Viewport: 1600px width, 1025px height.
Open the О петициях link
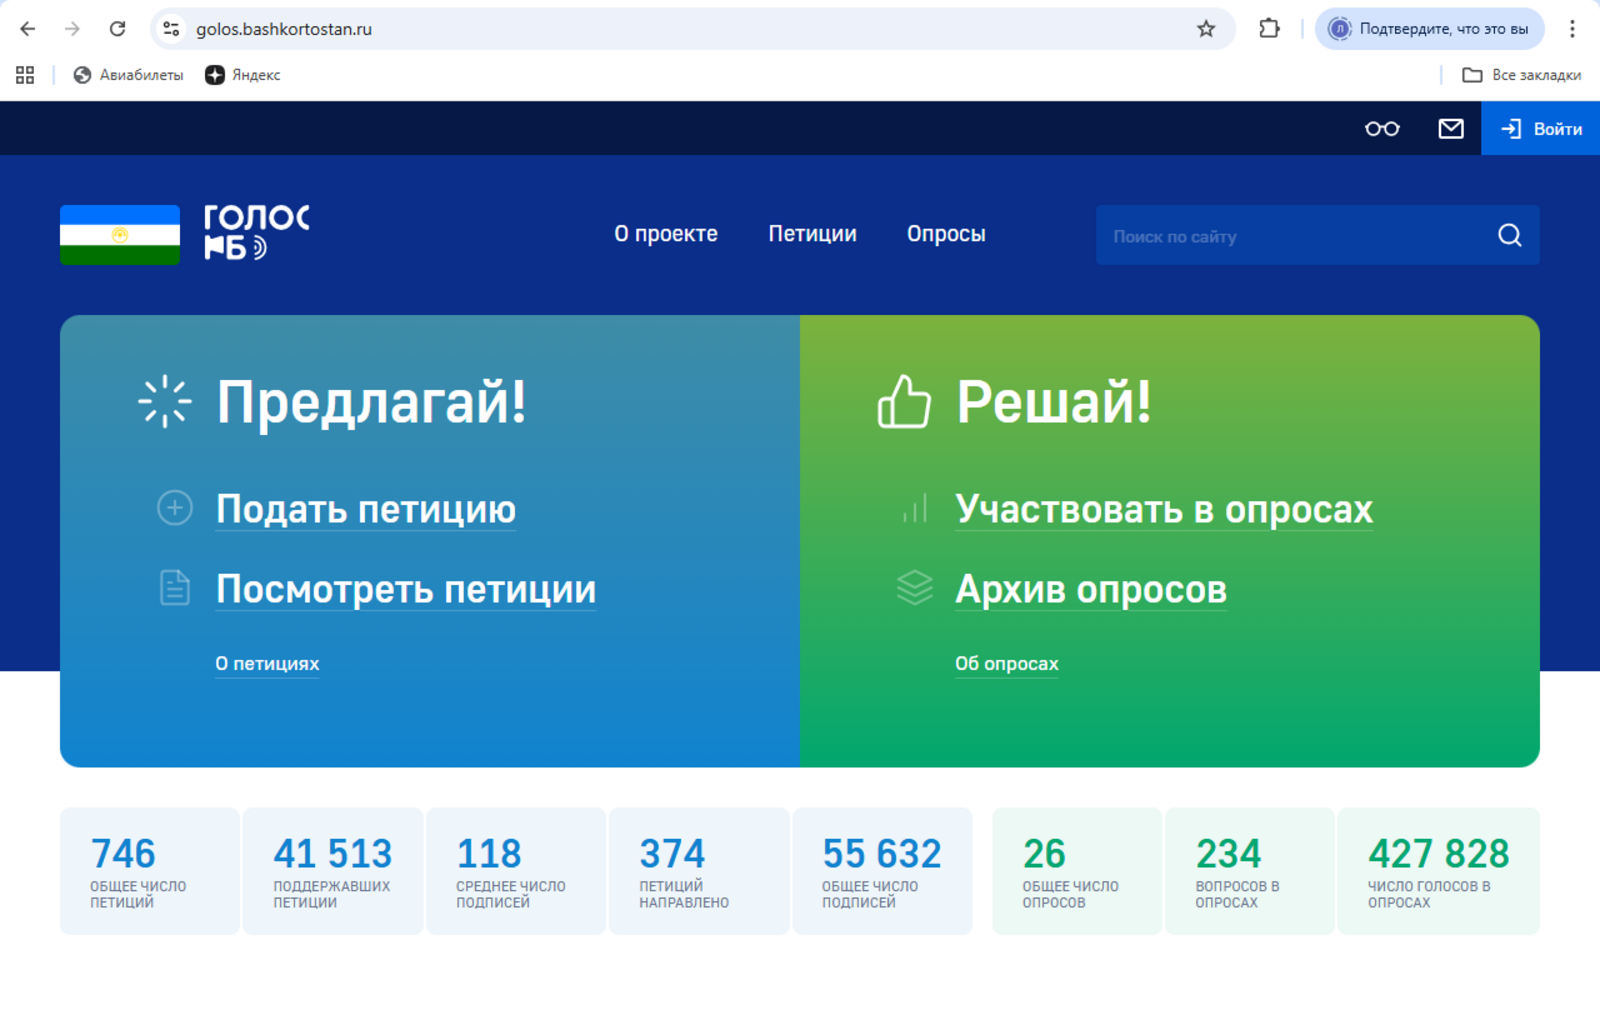click(267, 664)
